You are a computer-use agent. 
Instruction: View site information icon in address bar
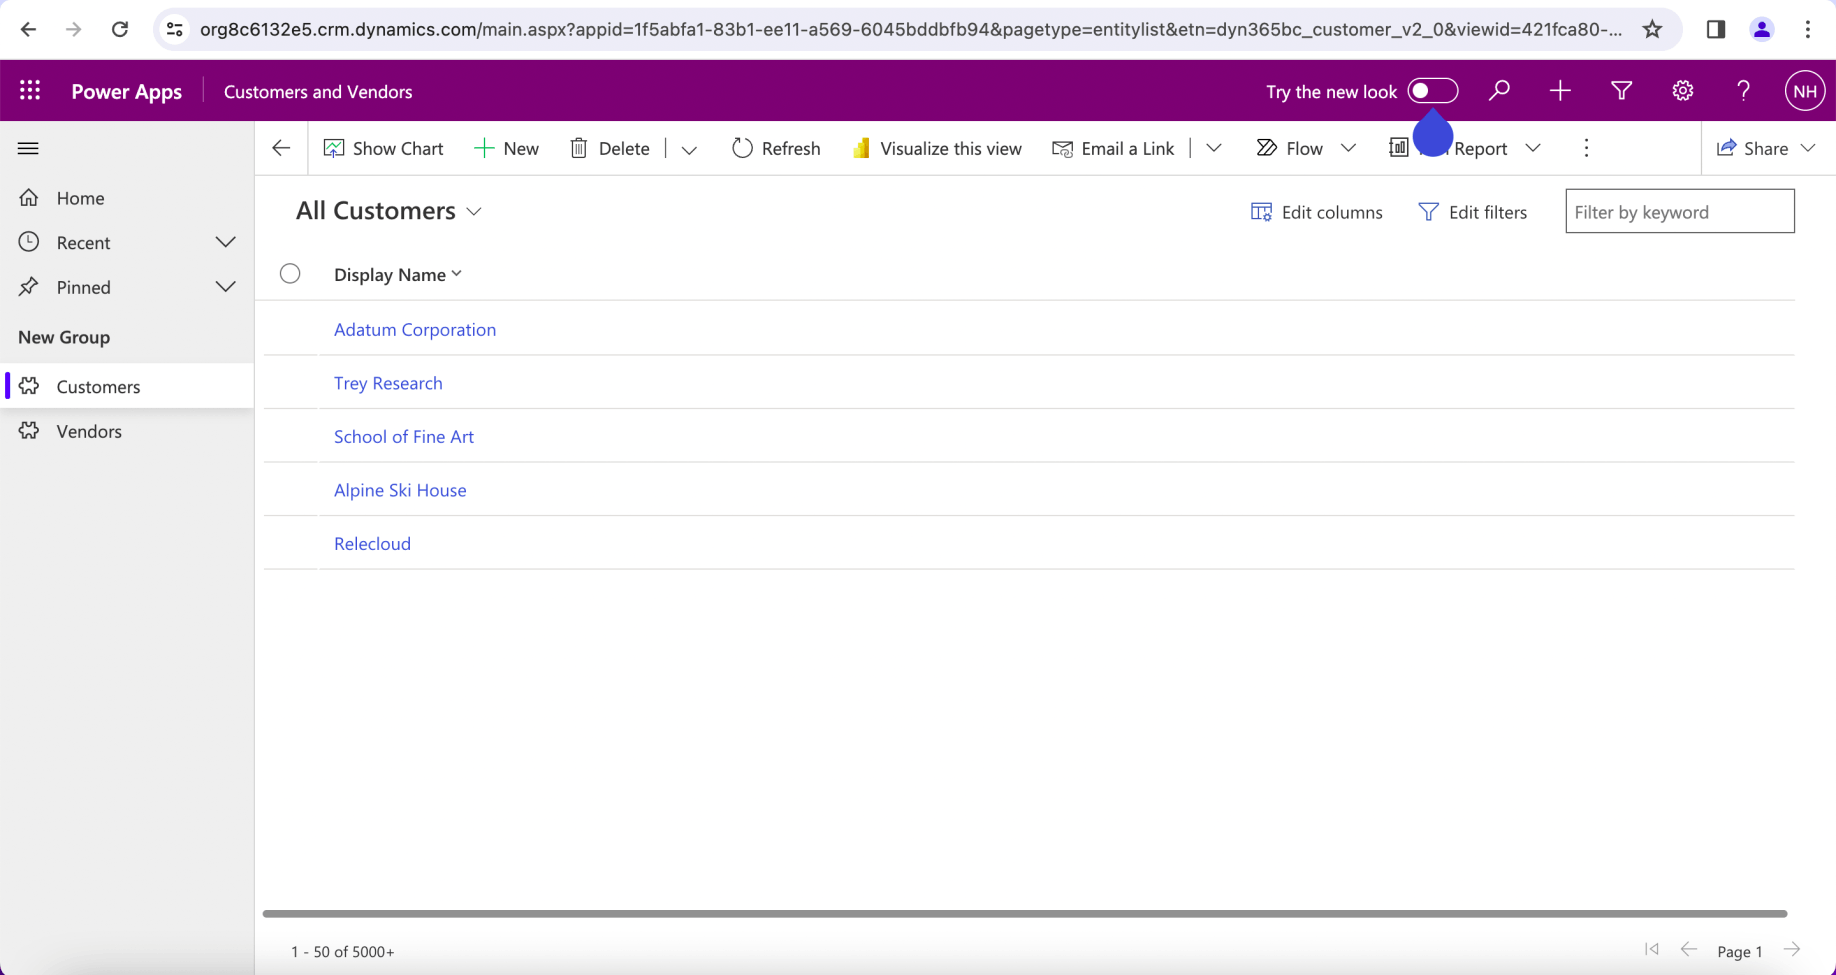point(175,29)
